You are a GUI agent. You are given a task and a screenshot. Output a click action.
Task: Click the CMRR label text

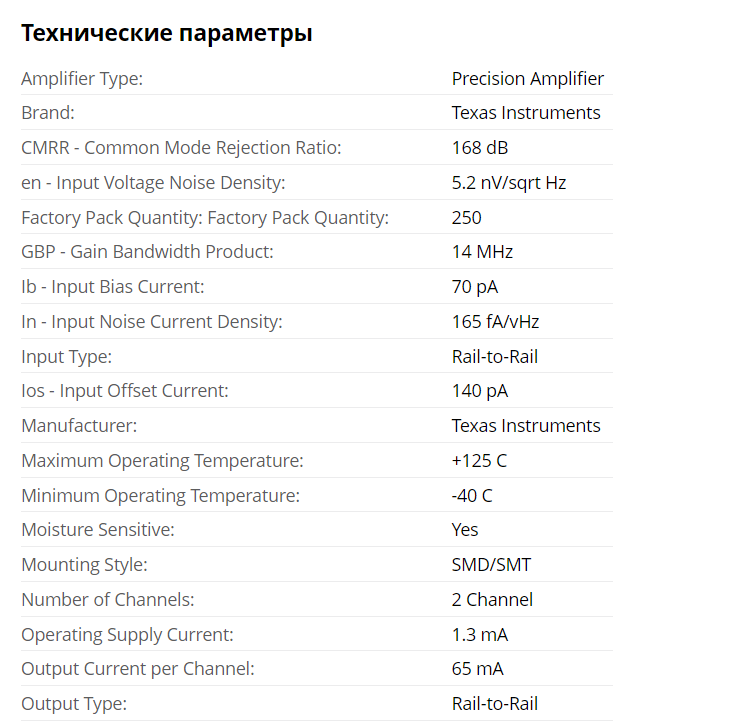click(181, 148)
